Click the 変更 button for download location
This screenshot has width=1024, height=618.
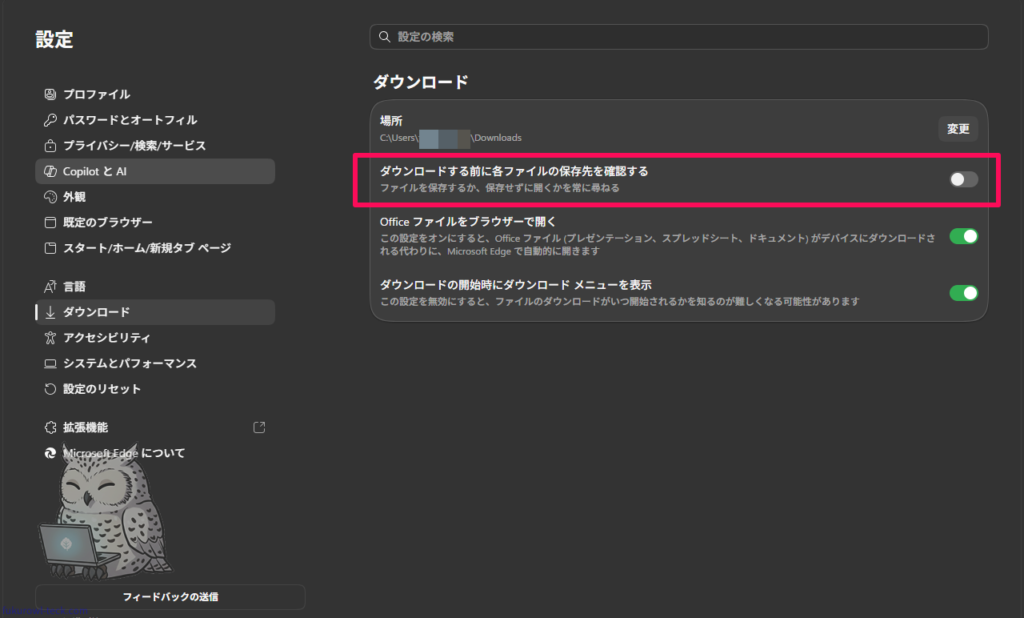coord(958,129)
